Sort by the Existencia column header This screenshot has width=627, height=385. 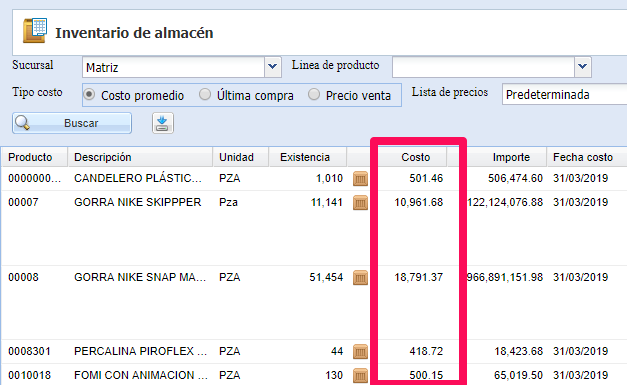click(x=308, y=157)
